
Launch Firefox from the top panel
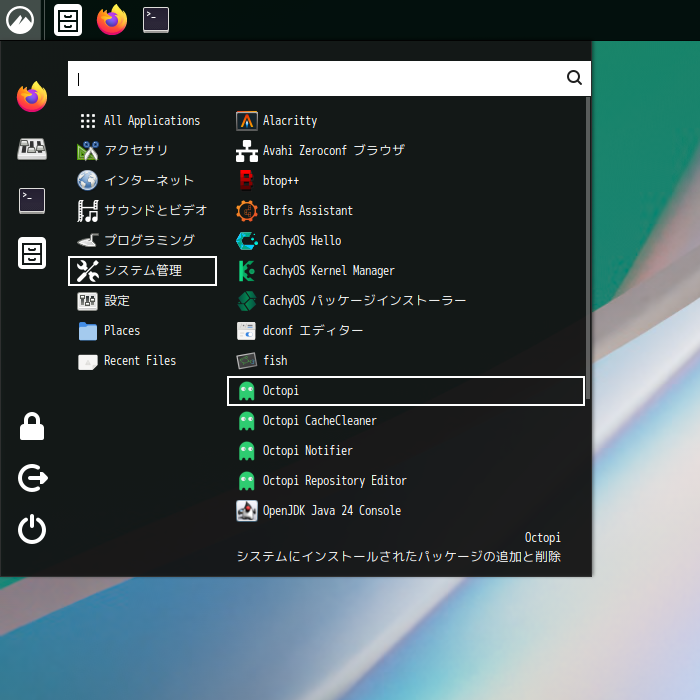point(112,20)
